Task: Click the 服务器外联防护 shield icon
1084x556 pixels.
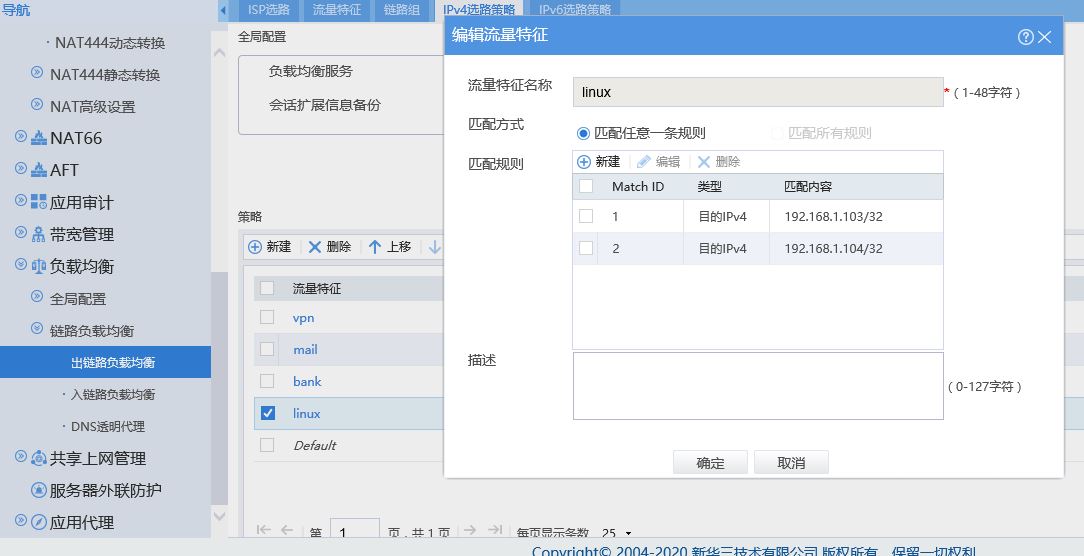Action: point(39,490)
